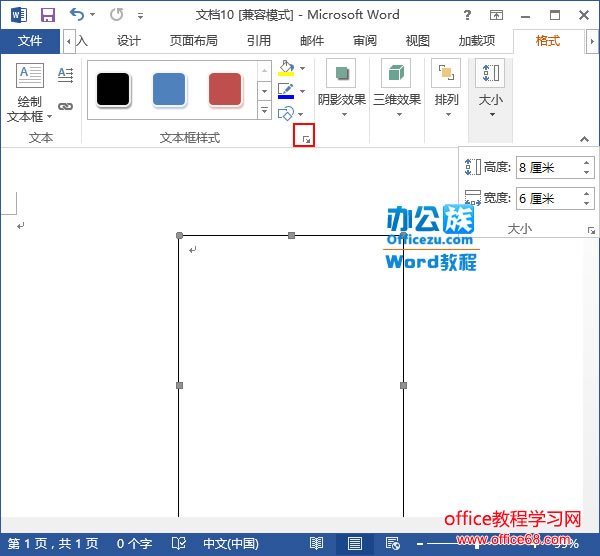Image resolution: width=600 pixels, height=556 pixels.
Task: Open 大小 group dialog launcher
Action: pyautogui.click(x=591, y=230)
